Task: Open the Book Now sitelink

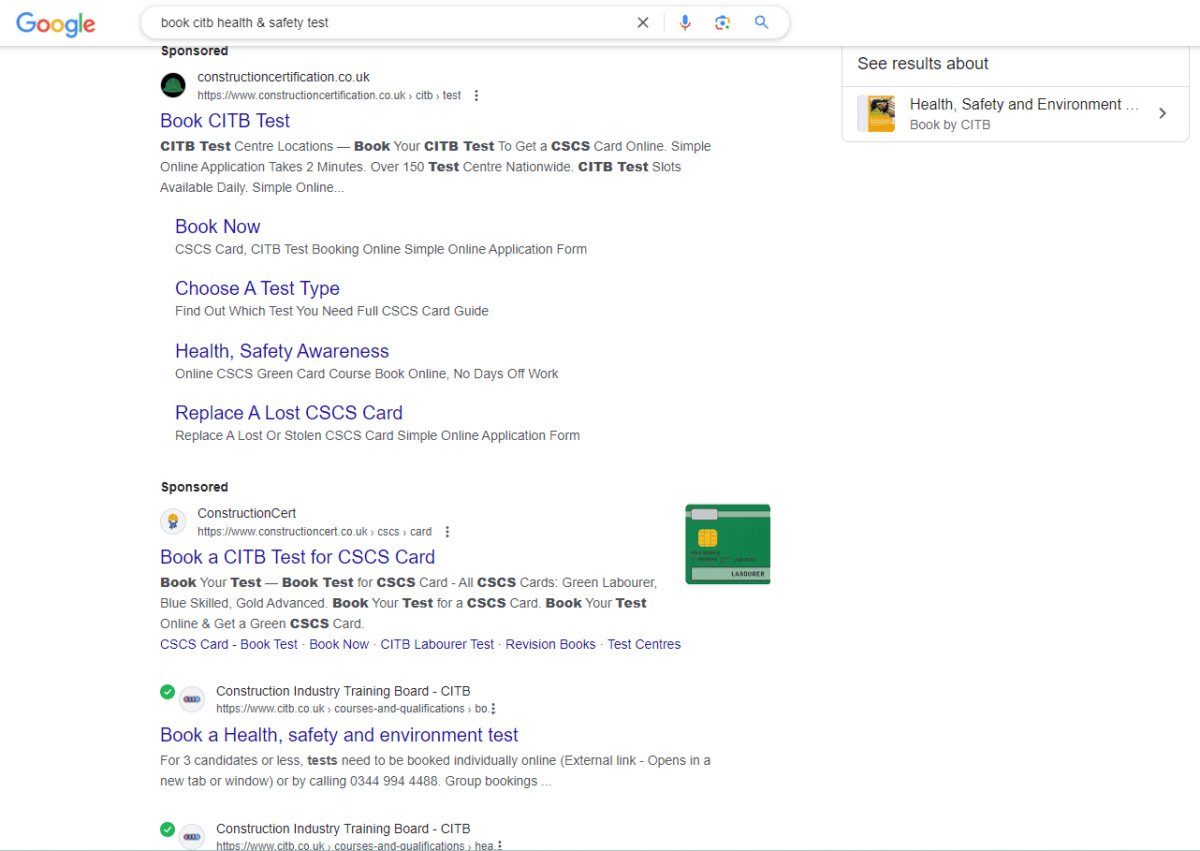Action: pyautogui.click(x=217, y=227)
